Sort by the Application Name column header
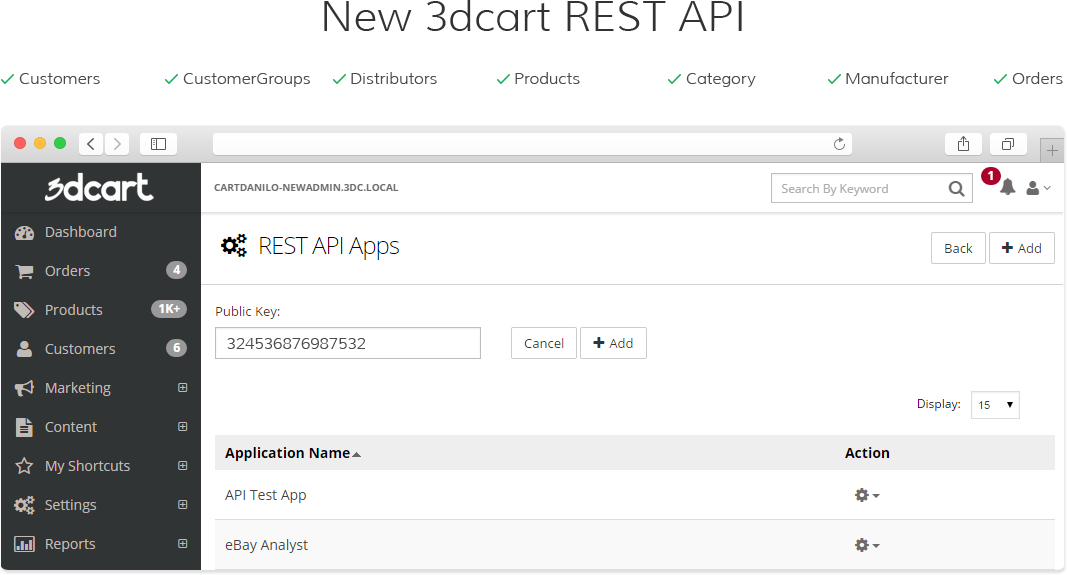1067x575 pixels. [293, 453]
